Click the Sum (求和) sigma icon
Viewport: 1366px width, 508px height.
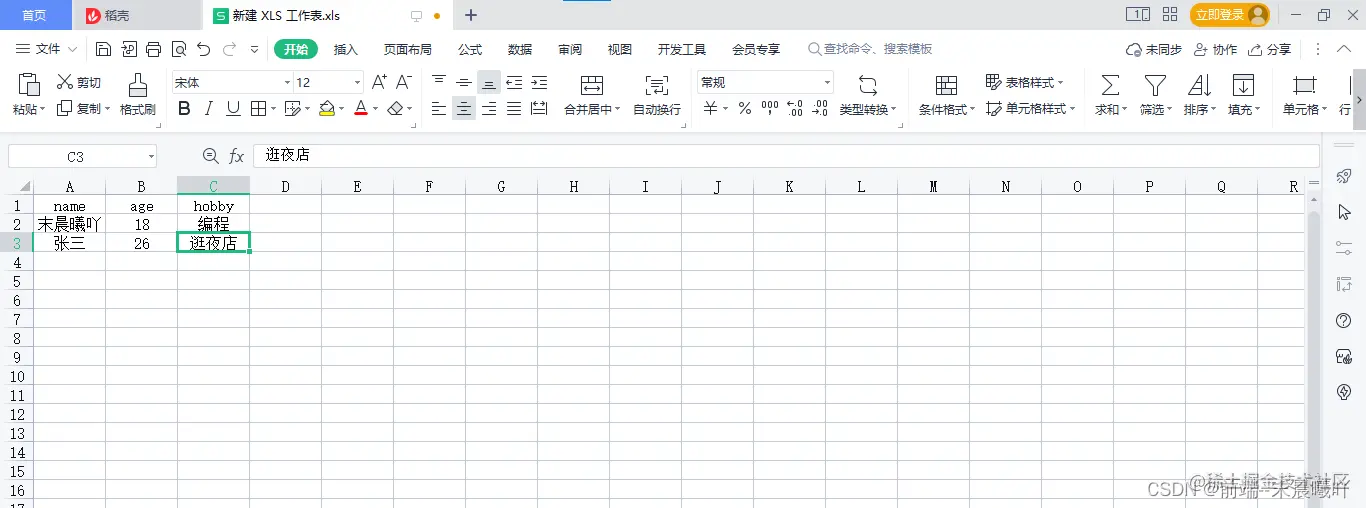coord(1109,85)
